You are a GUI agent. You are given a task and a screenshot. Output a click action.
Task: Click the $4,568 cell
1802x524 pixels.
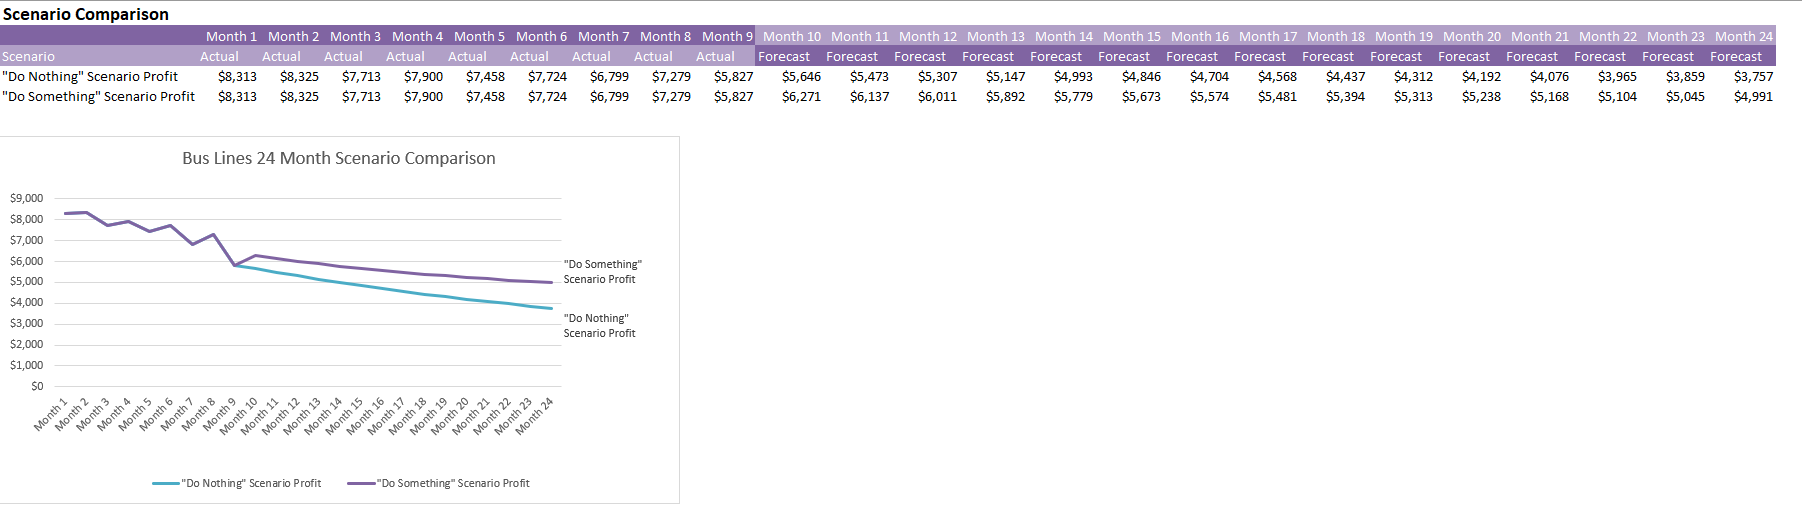tap(1277, 77)
